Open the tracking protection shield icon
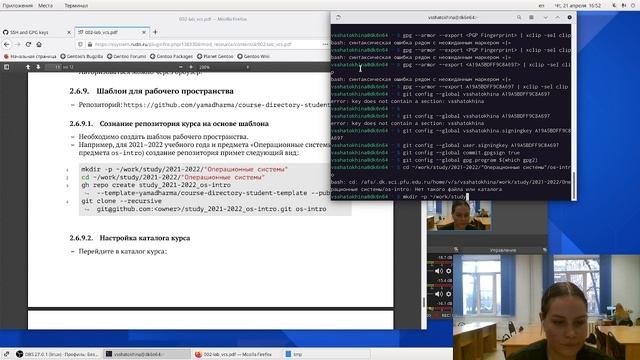Image resolution: width=640 pixels, height=360 pixels. tap(80, 44)
